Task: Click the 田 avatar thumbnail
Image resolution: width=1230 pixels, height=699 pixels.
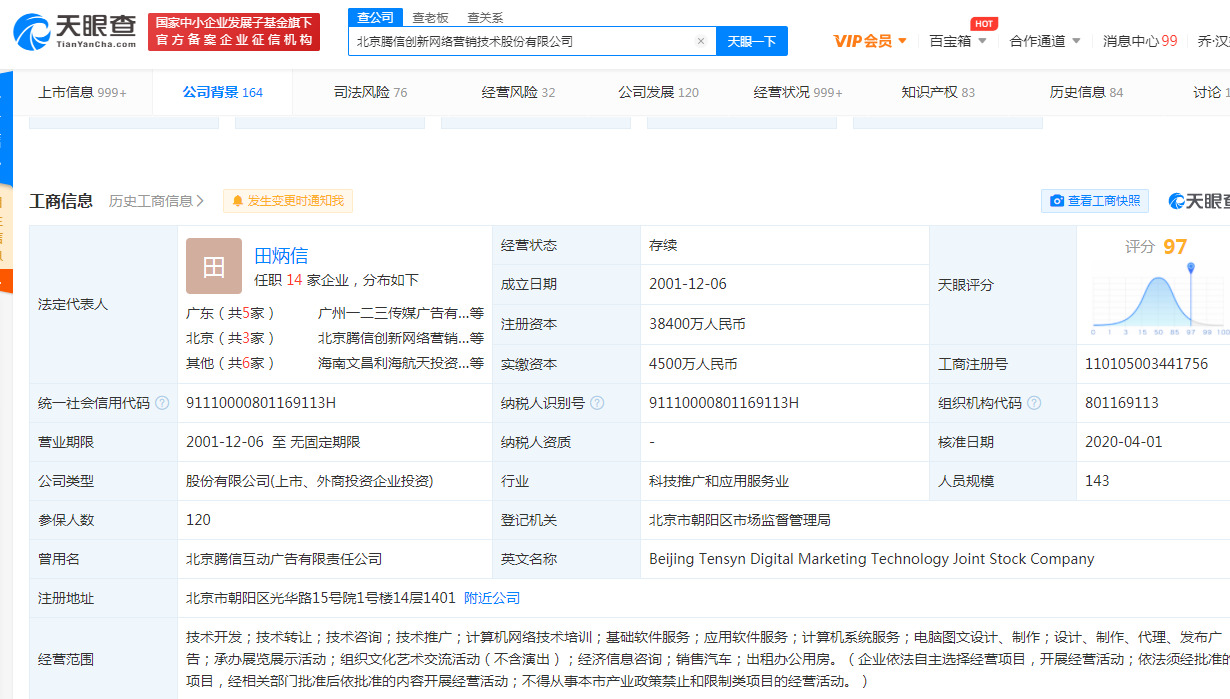Action: click(x=213, y=266)
